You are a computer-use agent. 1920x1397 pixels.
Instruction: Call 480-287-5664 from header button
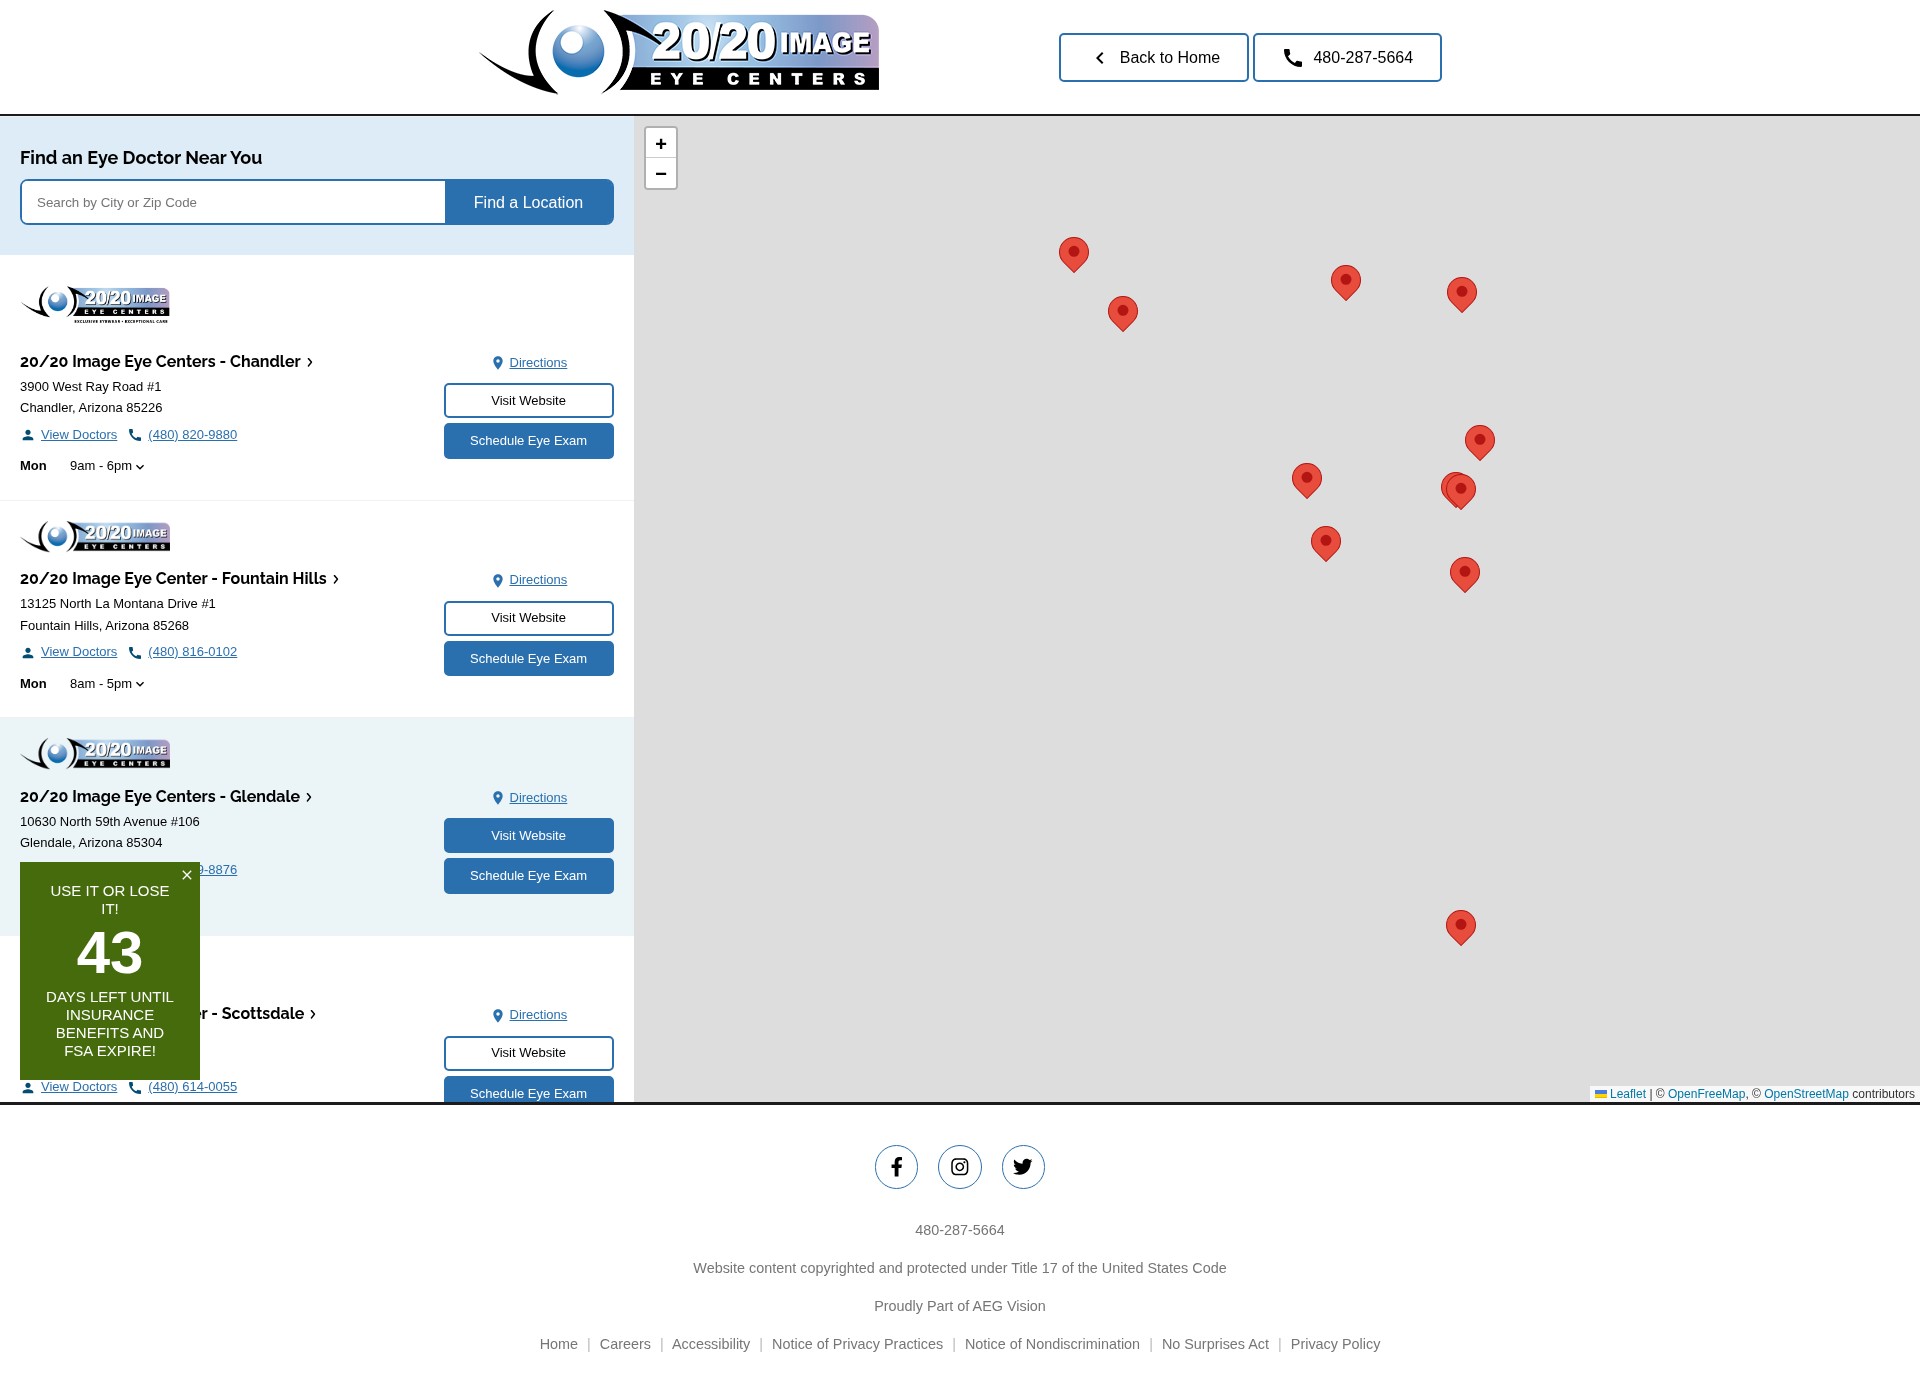pyautogui.click(x=1347, y=57)
